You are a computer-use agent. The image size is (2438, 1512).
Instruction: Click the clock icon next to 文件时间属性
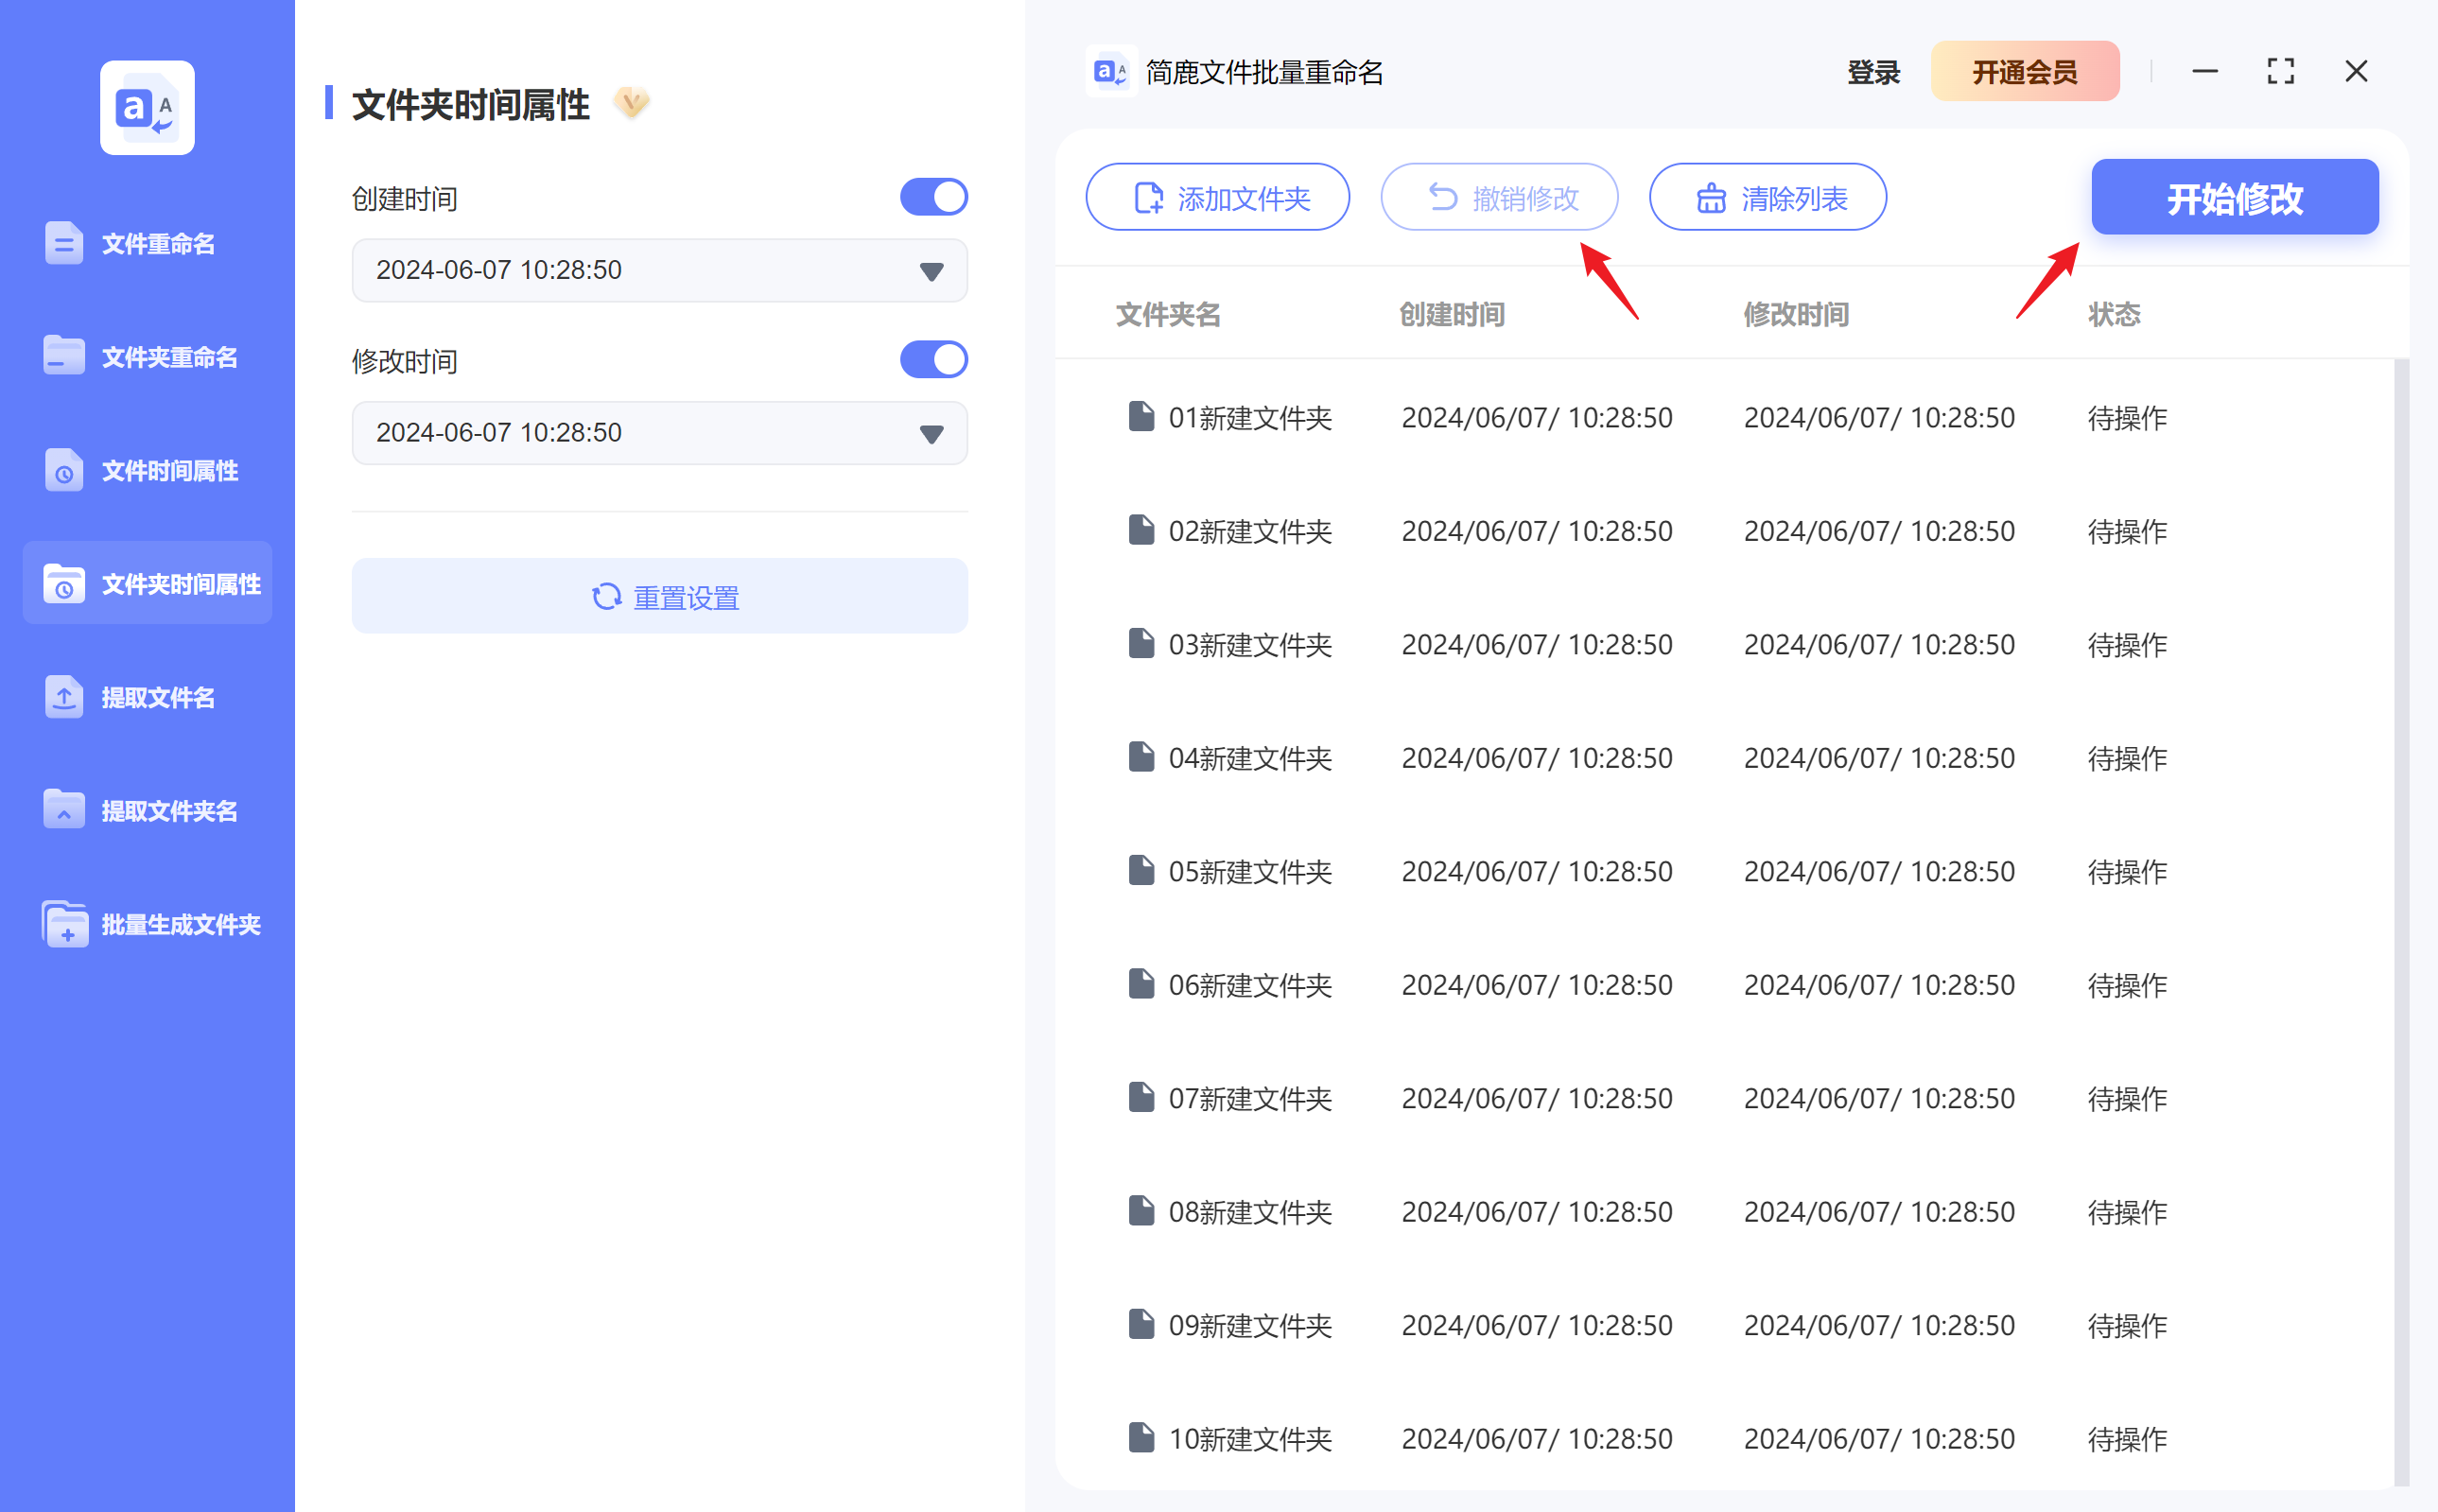[x=64, y=470]
